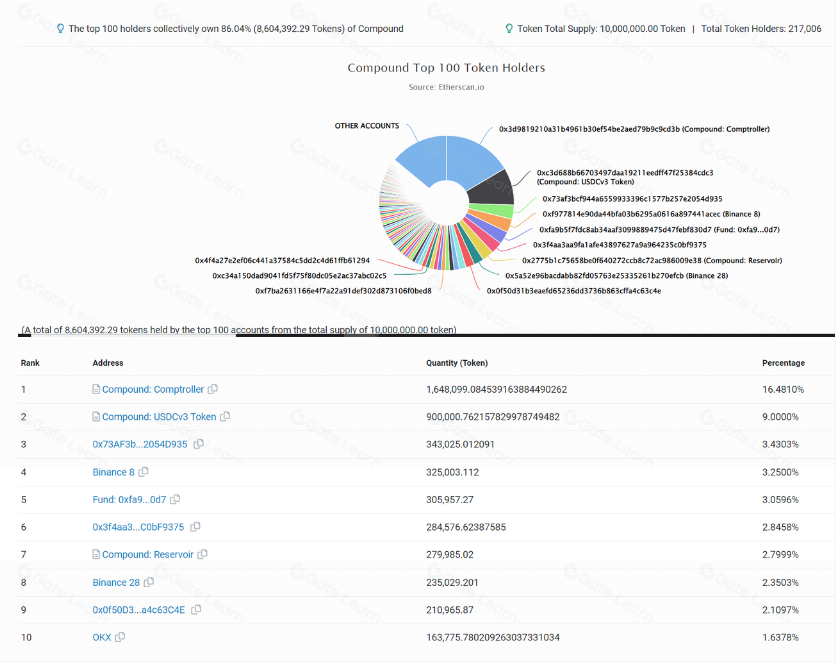Select the black Compound: USDCv3 Token pie slice

[494, 189]
